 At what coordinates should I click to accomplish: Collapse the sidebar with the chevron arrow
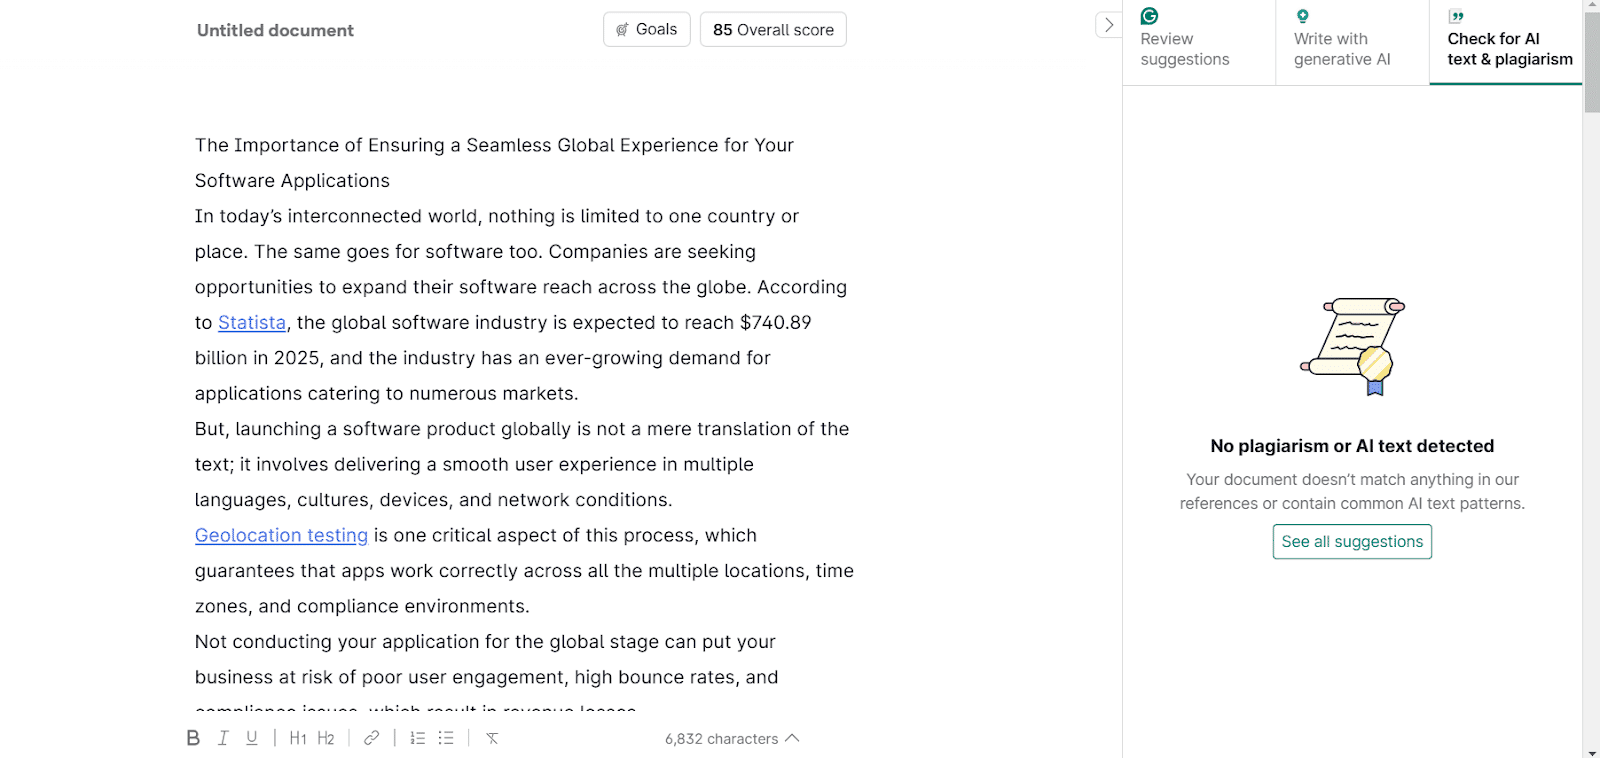[x=1108, y=25]
